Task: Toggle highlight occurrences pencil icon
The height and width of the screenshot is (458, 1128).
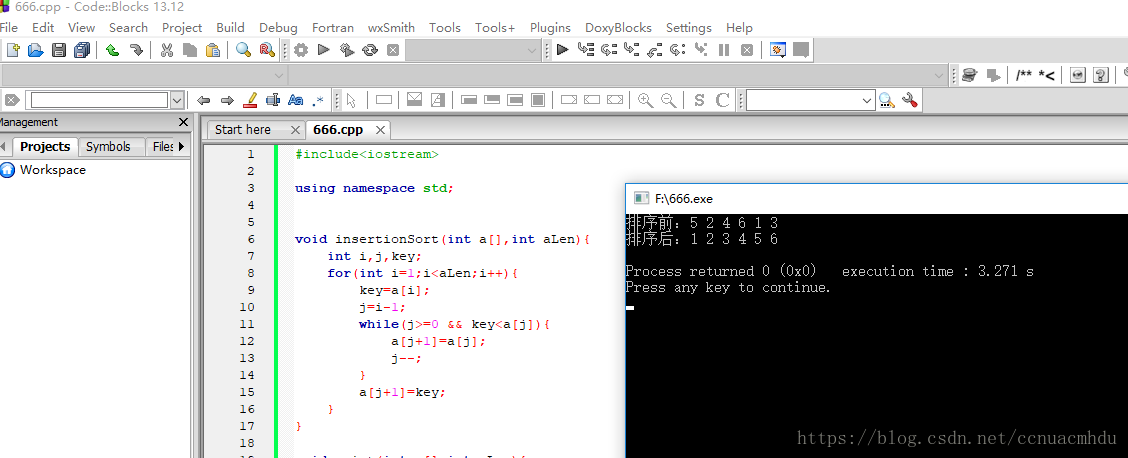Action: coord(250,100)
